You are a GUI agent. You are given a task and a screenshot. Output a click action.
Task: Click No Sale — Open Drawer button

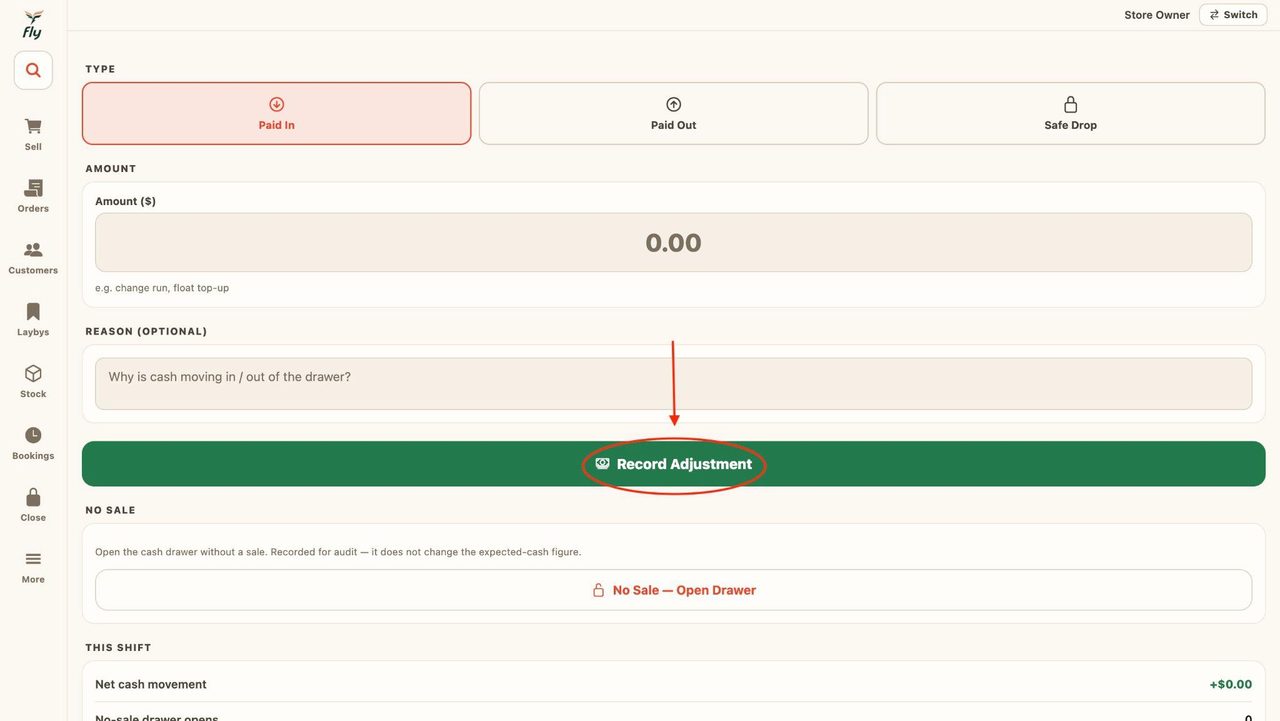[673, 590]
